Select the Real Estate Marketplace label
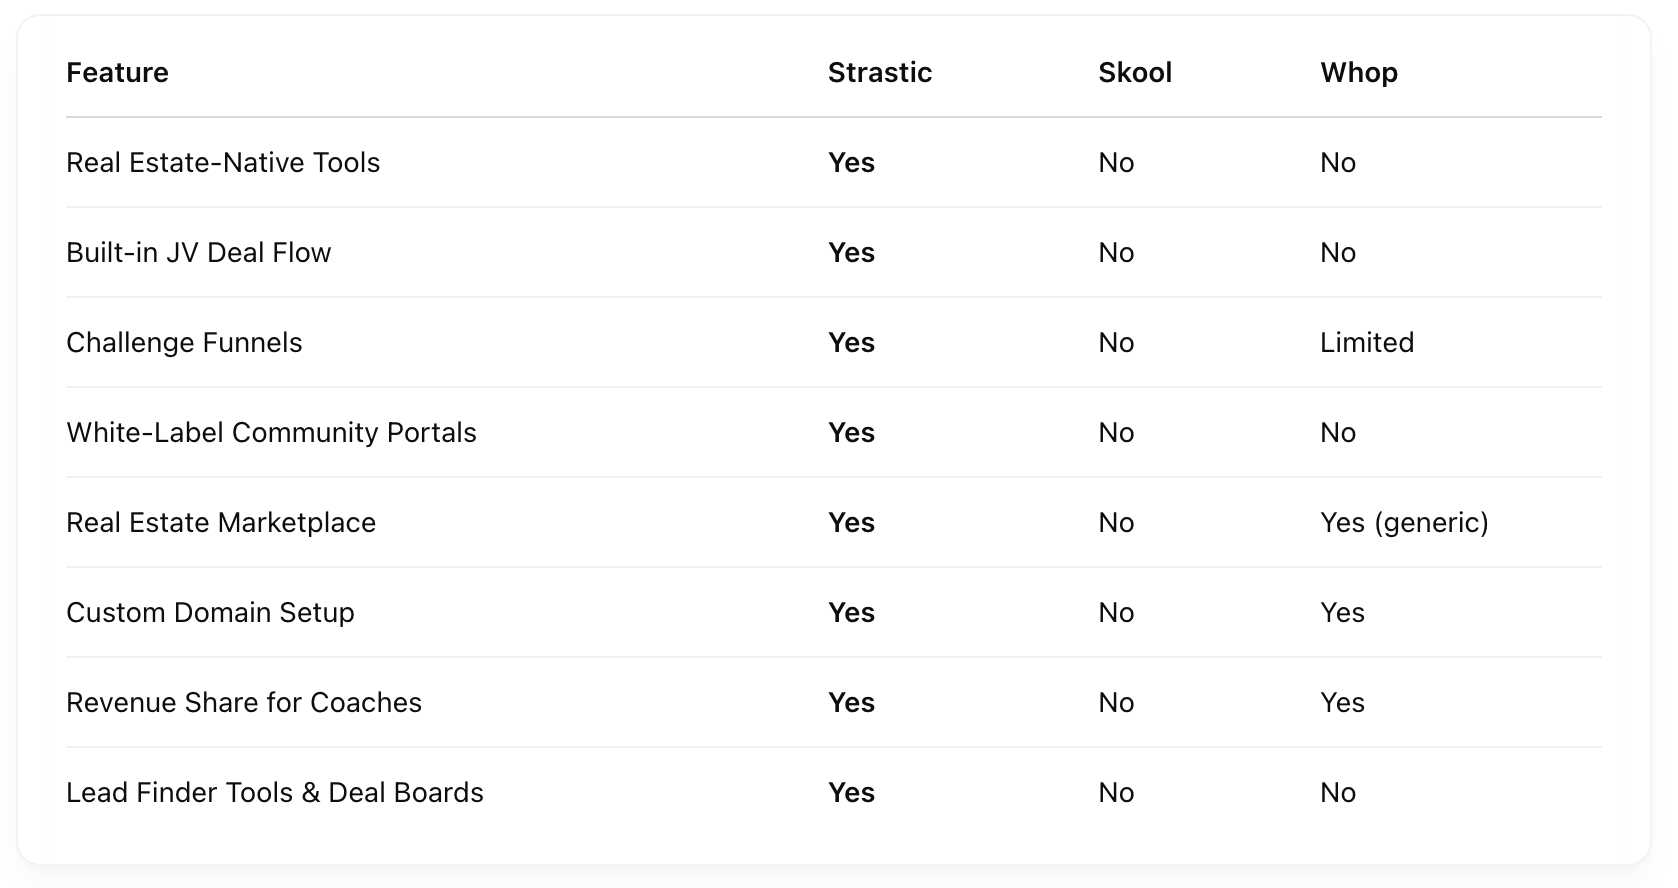Image resolution: width=1678 pixels, height=888 pixels. [x=221, y=523]
